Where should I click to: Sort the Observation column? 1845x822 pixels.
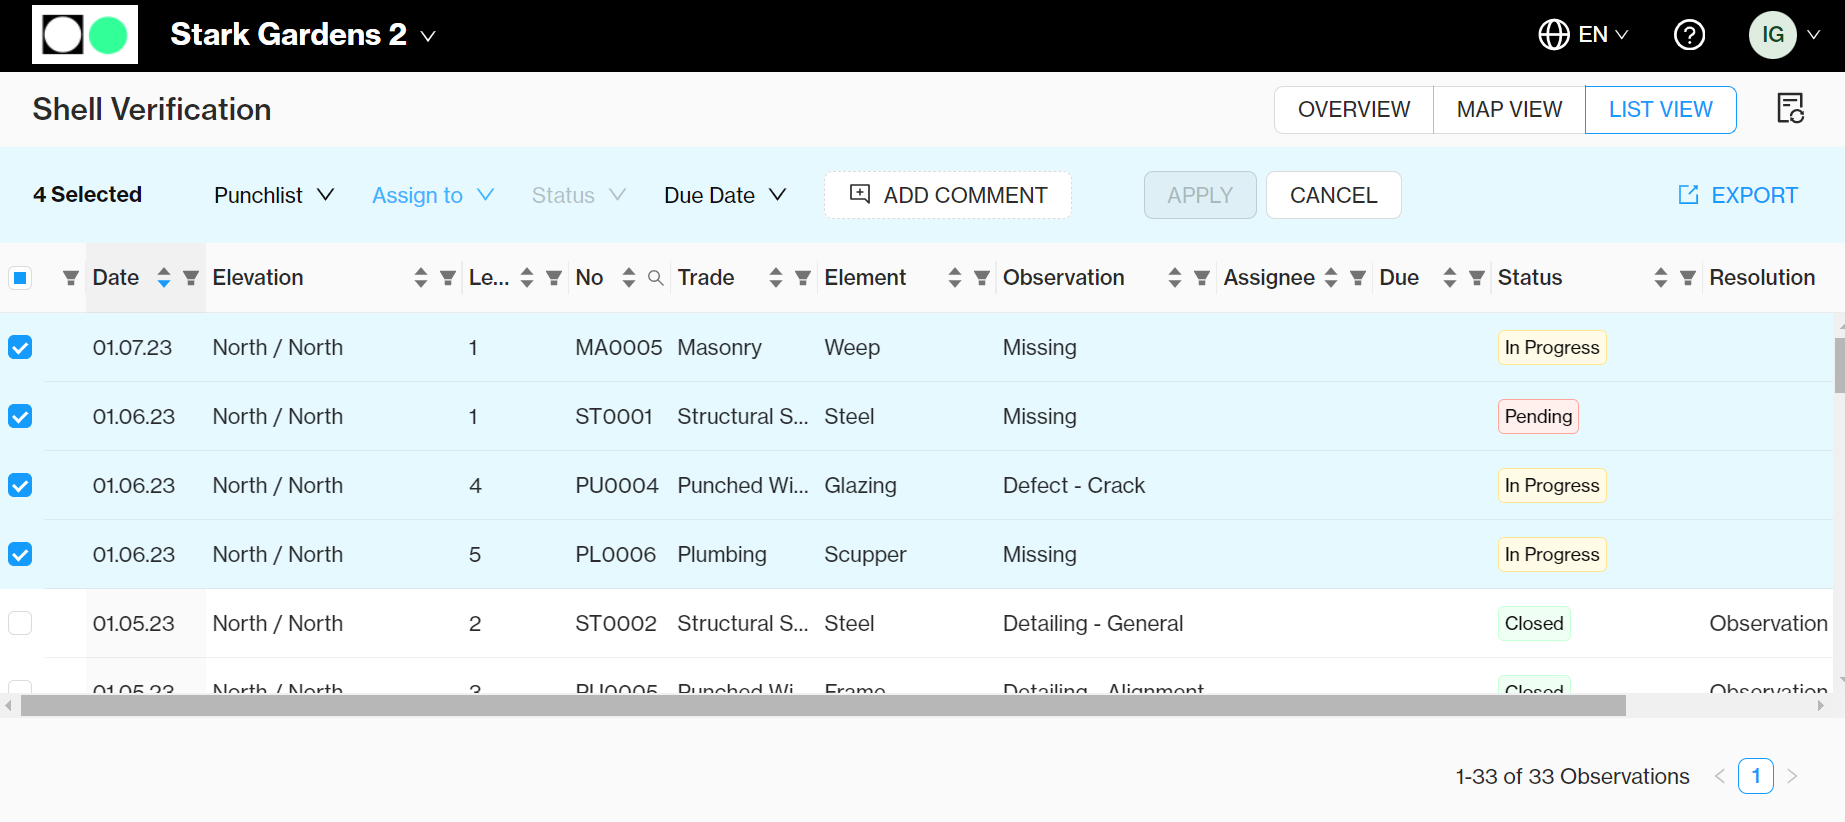(x=1175, y=278)
